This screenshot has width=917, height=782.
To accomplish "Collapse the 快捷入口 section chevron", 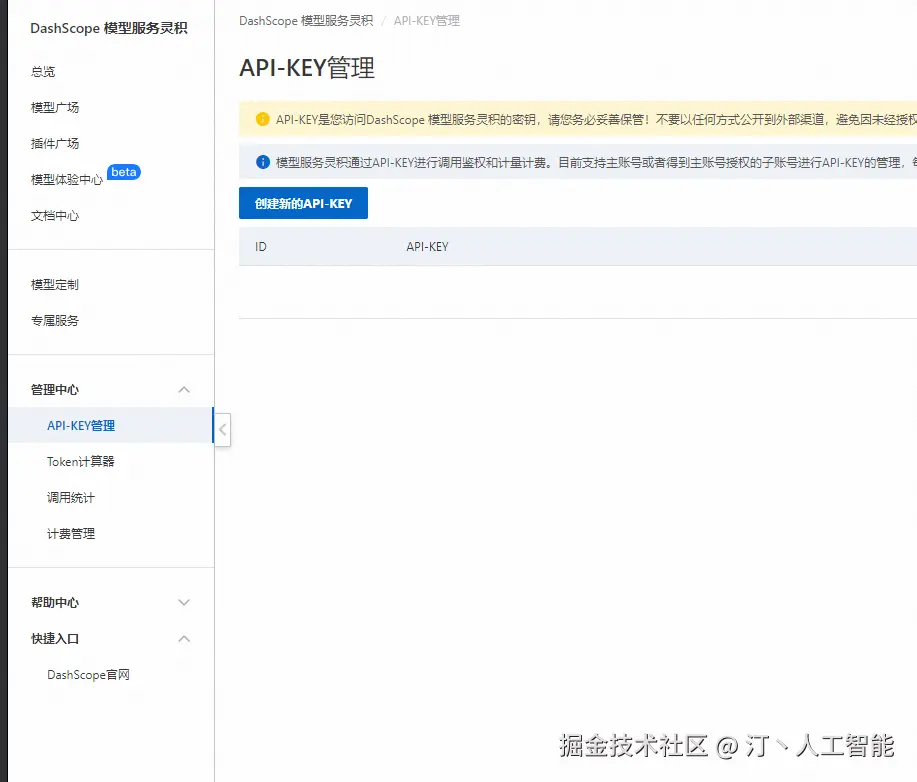I will point(184,639).
